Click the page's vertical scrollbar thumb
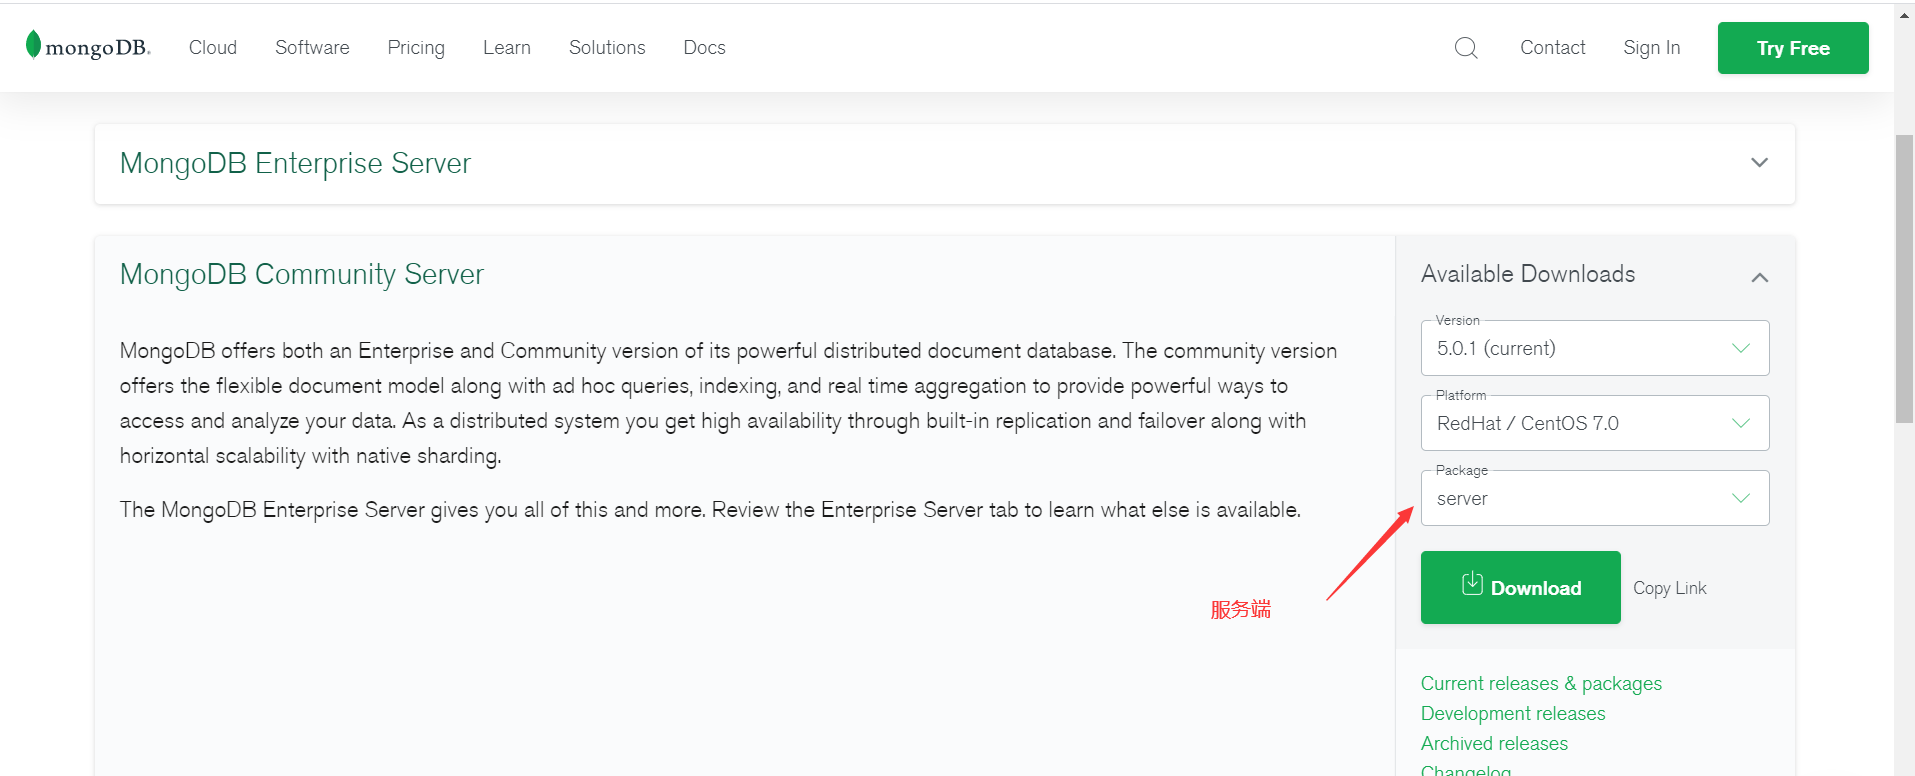The width and height of the screenshot is (1915, 776). 1904,278
